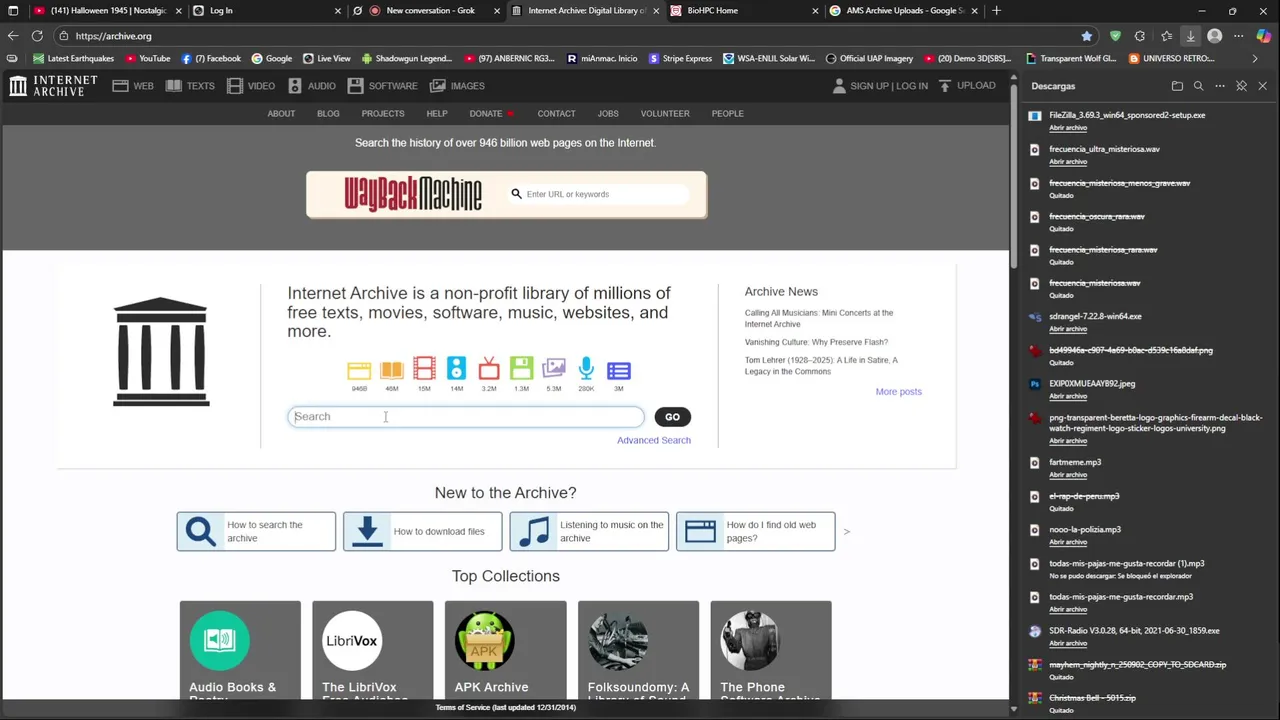Pin the Descargas panel with pin icon
The image size is (1280, 720).
coord(1241,86)
